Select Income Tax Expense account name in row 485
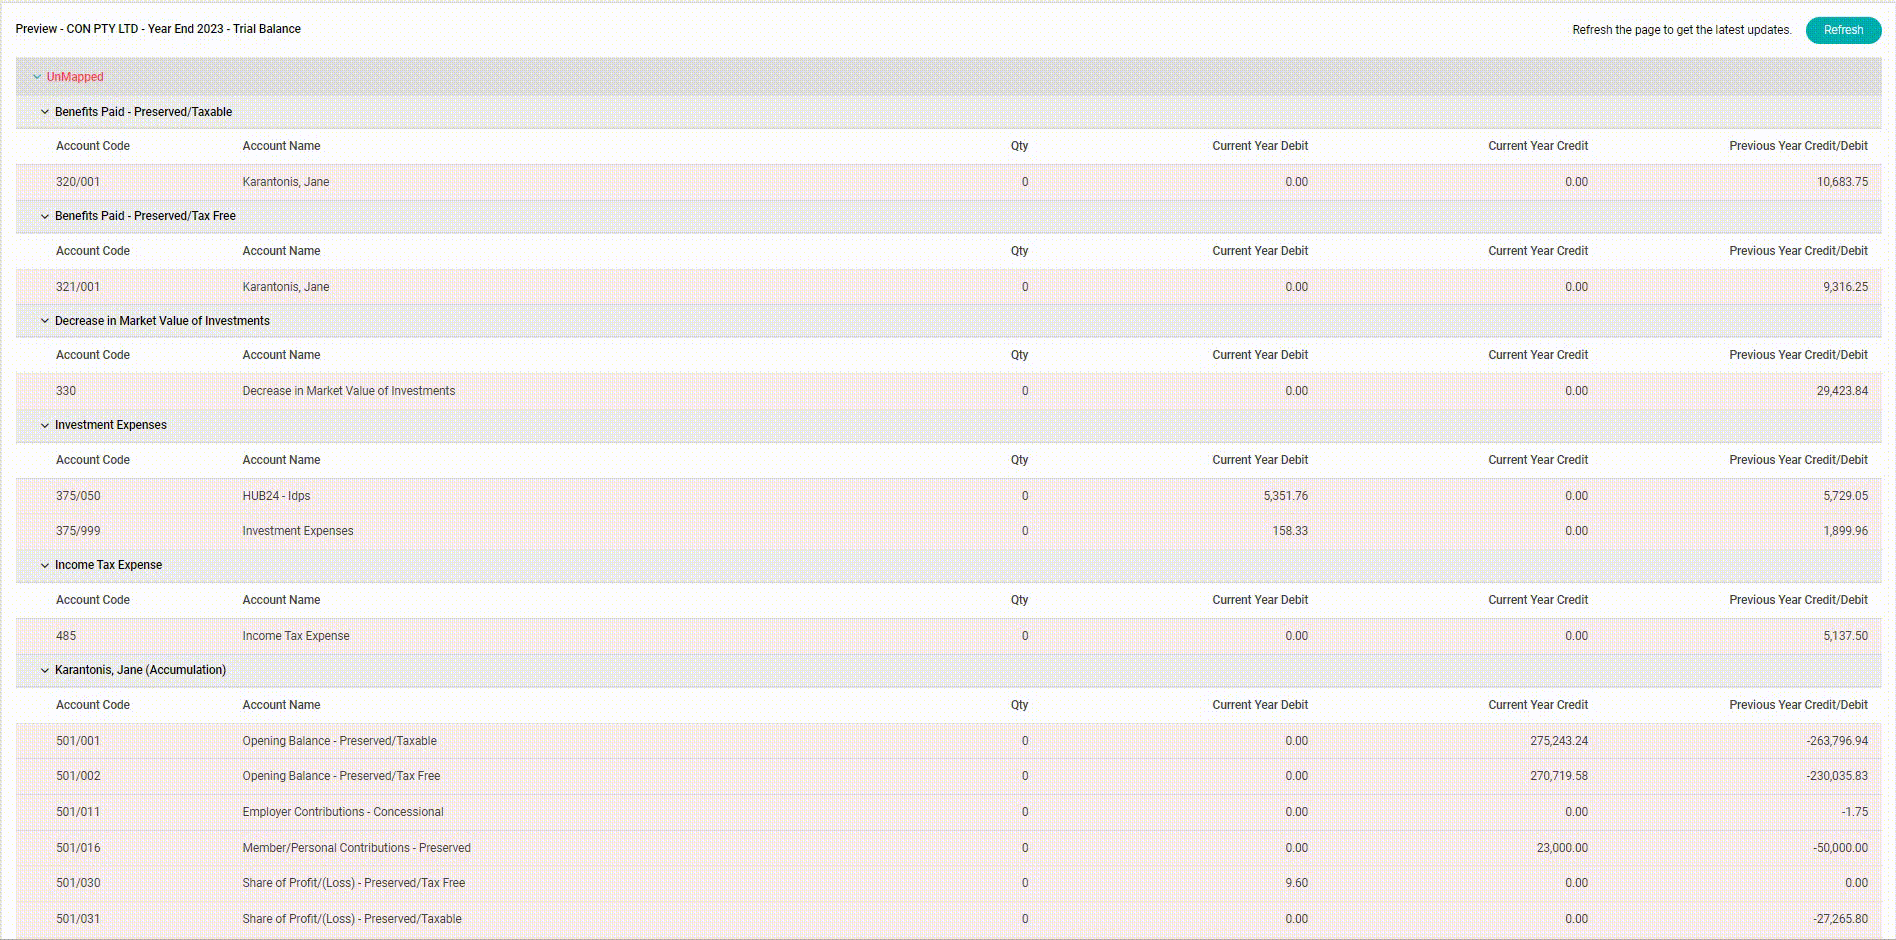The image size is (1896, 940). click(296, 636)
